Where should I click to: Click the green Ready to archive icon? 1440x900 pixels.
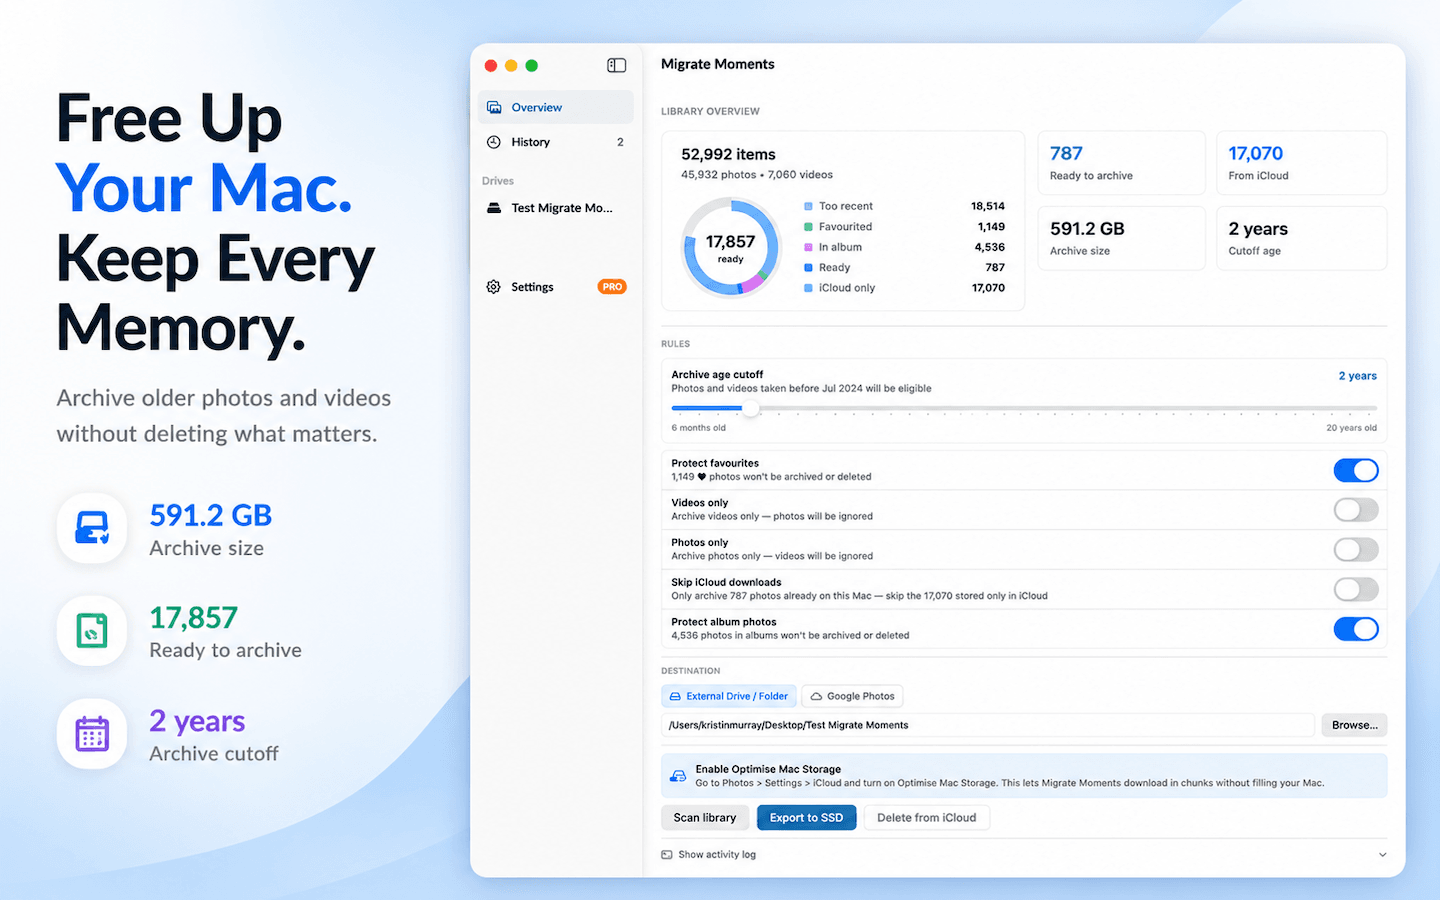[92, 631]
